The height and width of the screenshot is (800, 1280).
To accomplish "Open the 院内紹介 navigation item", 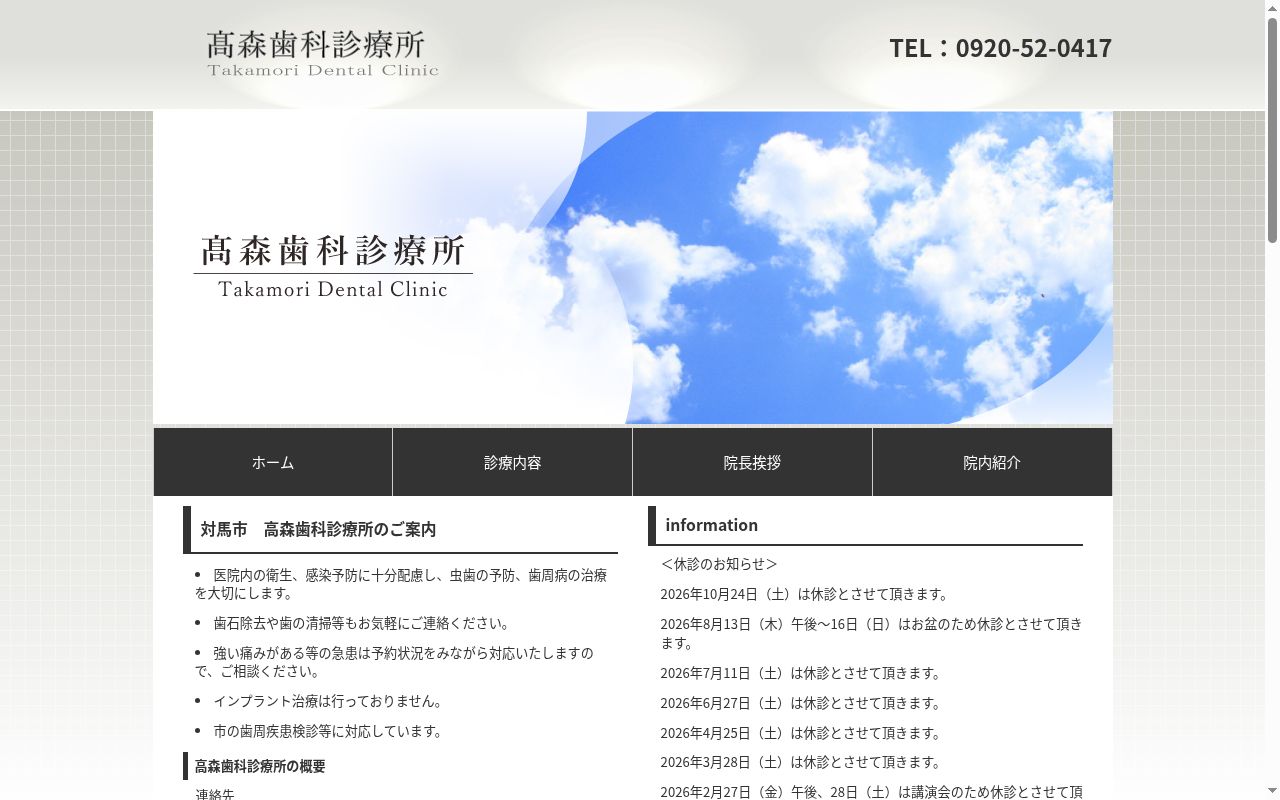I will pyautogui.click(x=992, y=462).
